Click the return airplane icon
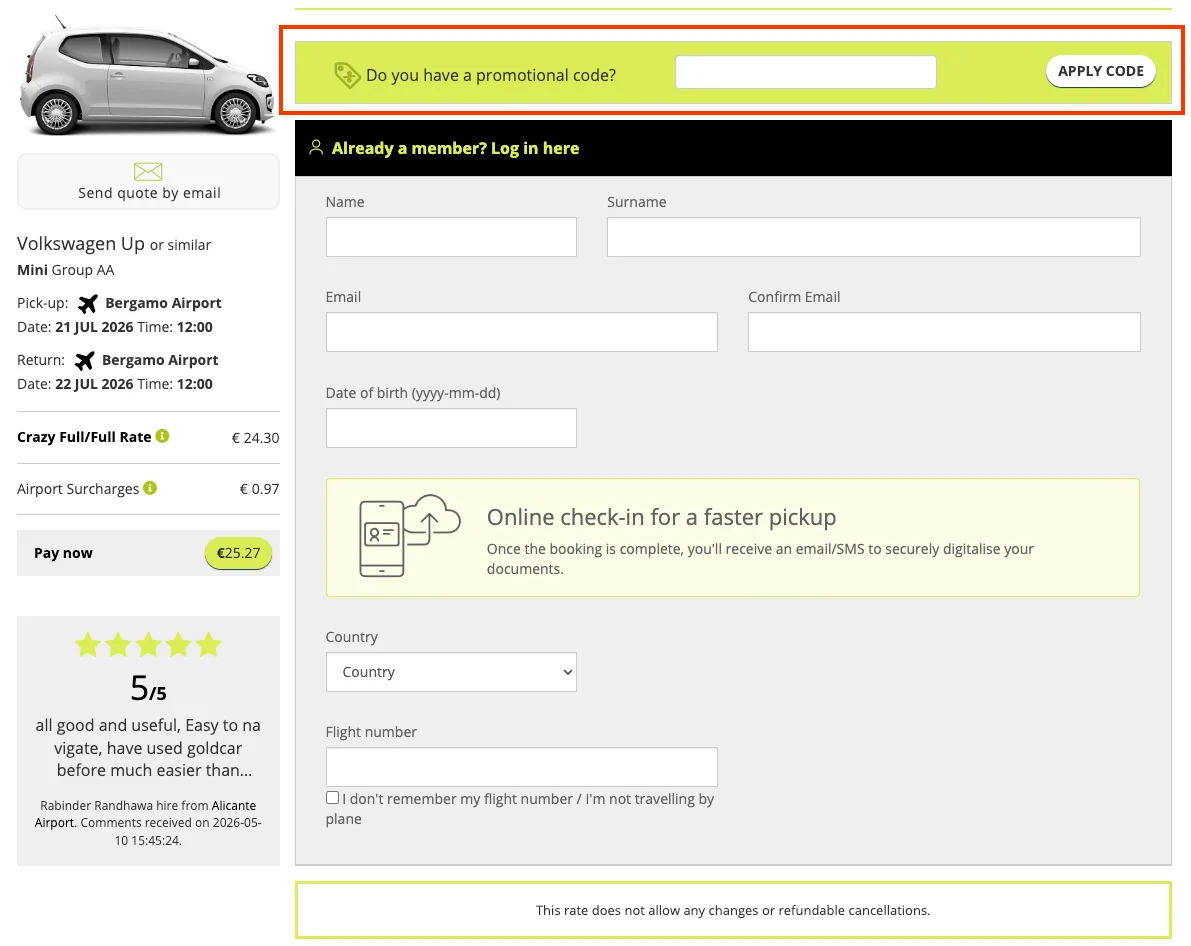Viewport: 1191px width, 946px height. (84, 360)
